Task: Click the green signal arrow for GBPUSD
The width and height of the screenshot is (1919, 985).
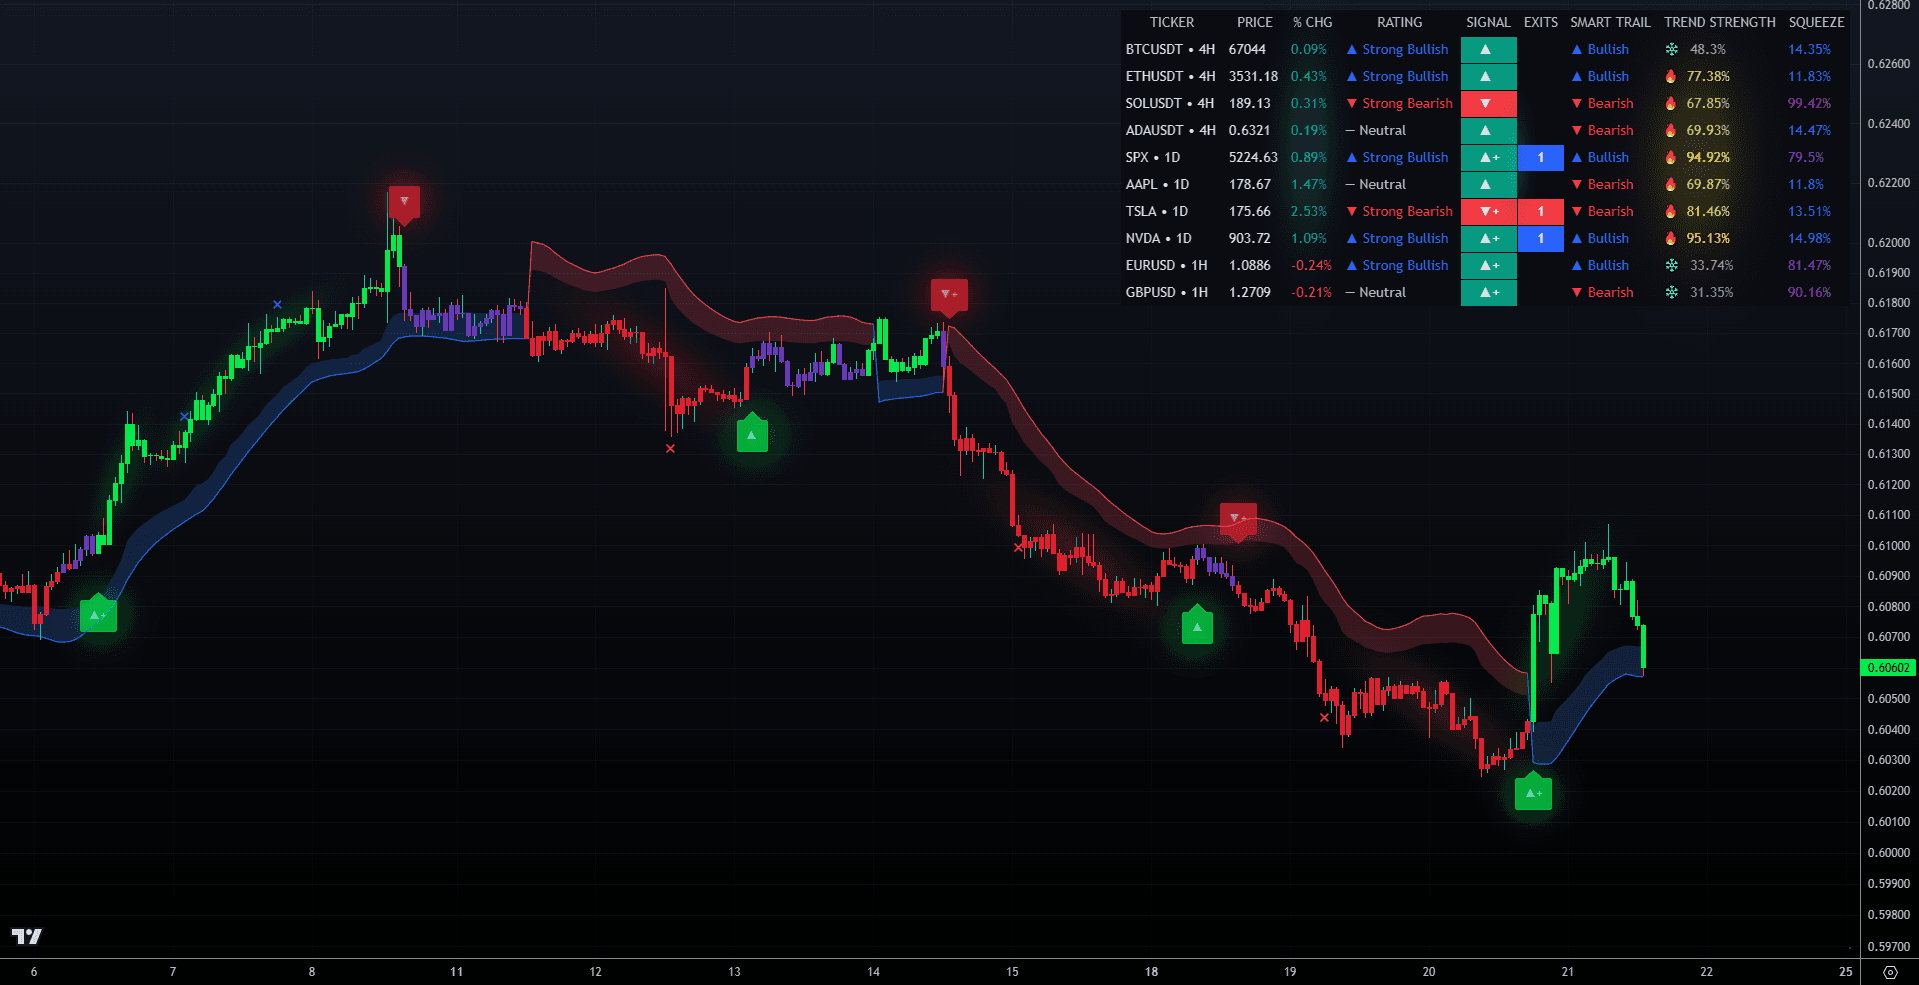Action: click(x=1489, y=292)
